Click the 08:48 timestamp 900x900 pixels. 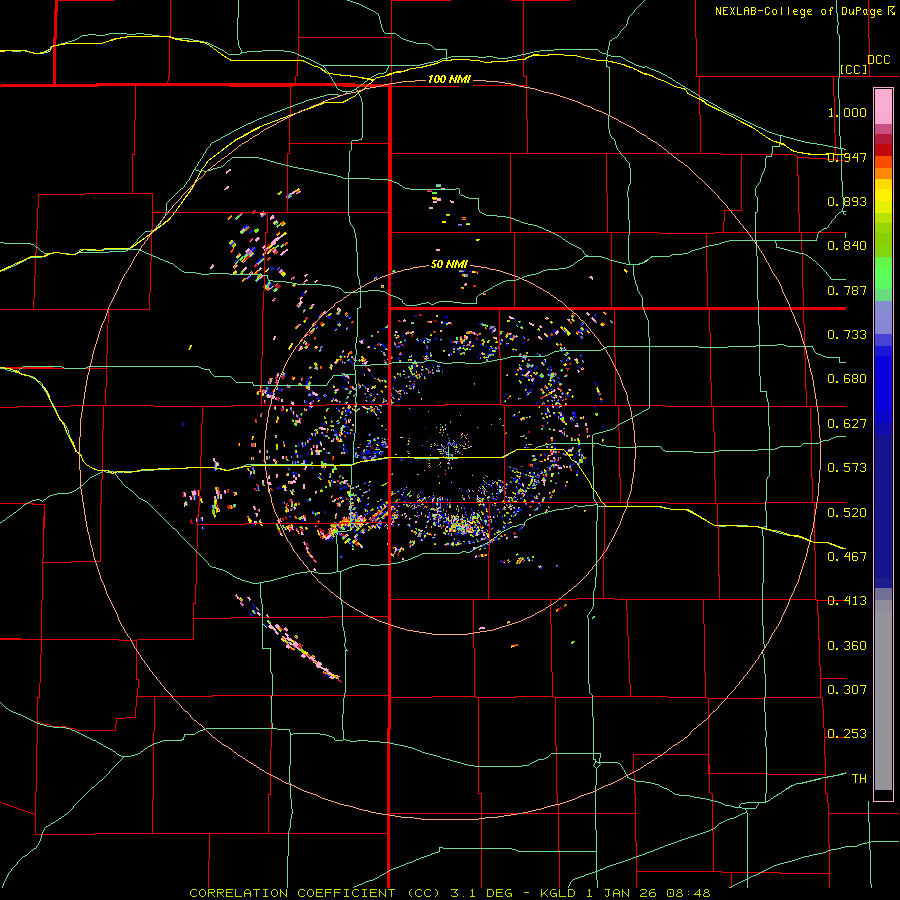point(688,893)
